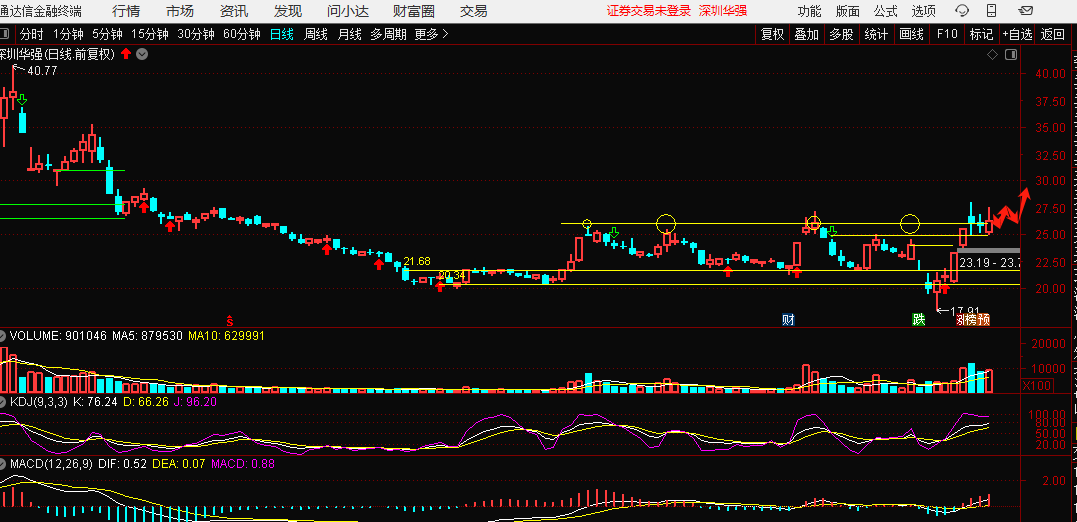The image size is (1077, 522).
Task: Open the 市场 menu
Action: [x=180, y=11]
